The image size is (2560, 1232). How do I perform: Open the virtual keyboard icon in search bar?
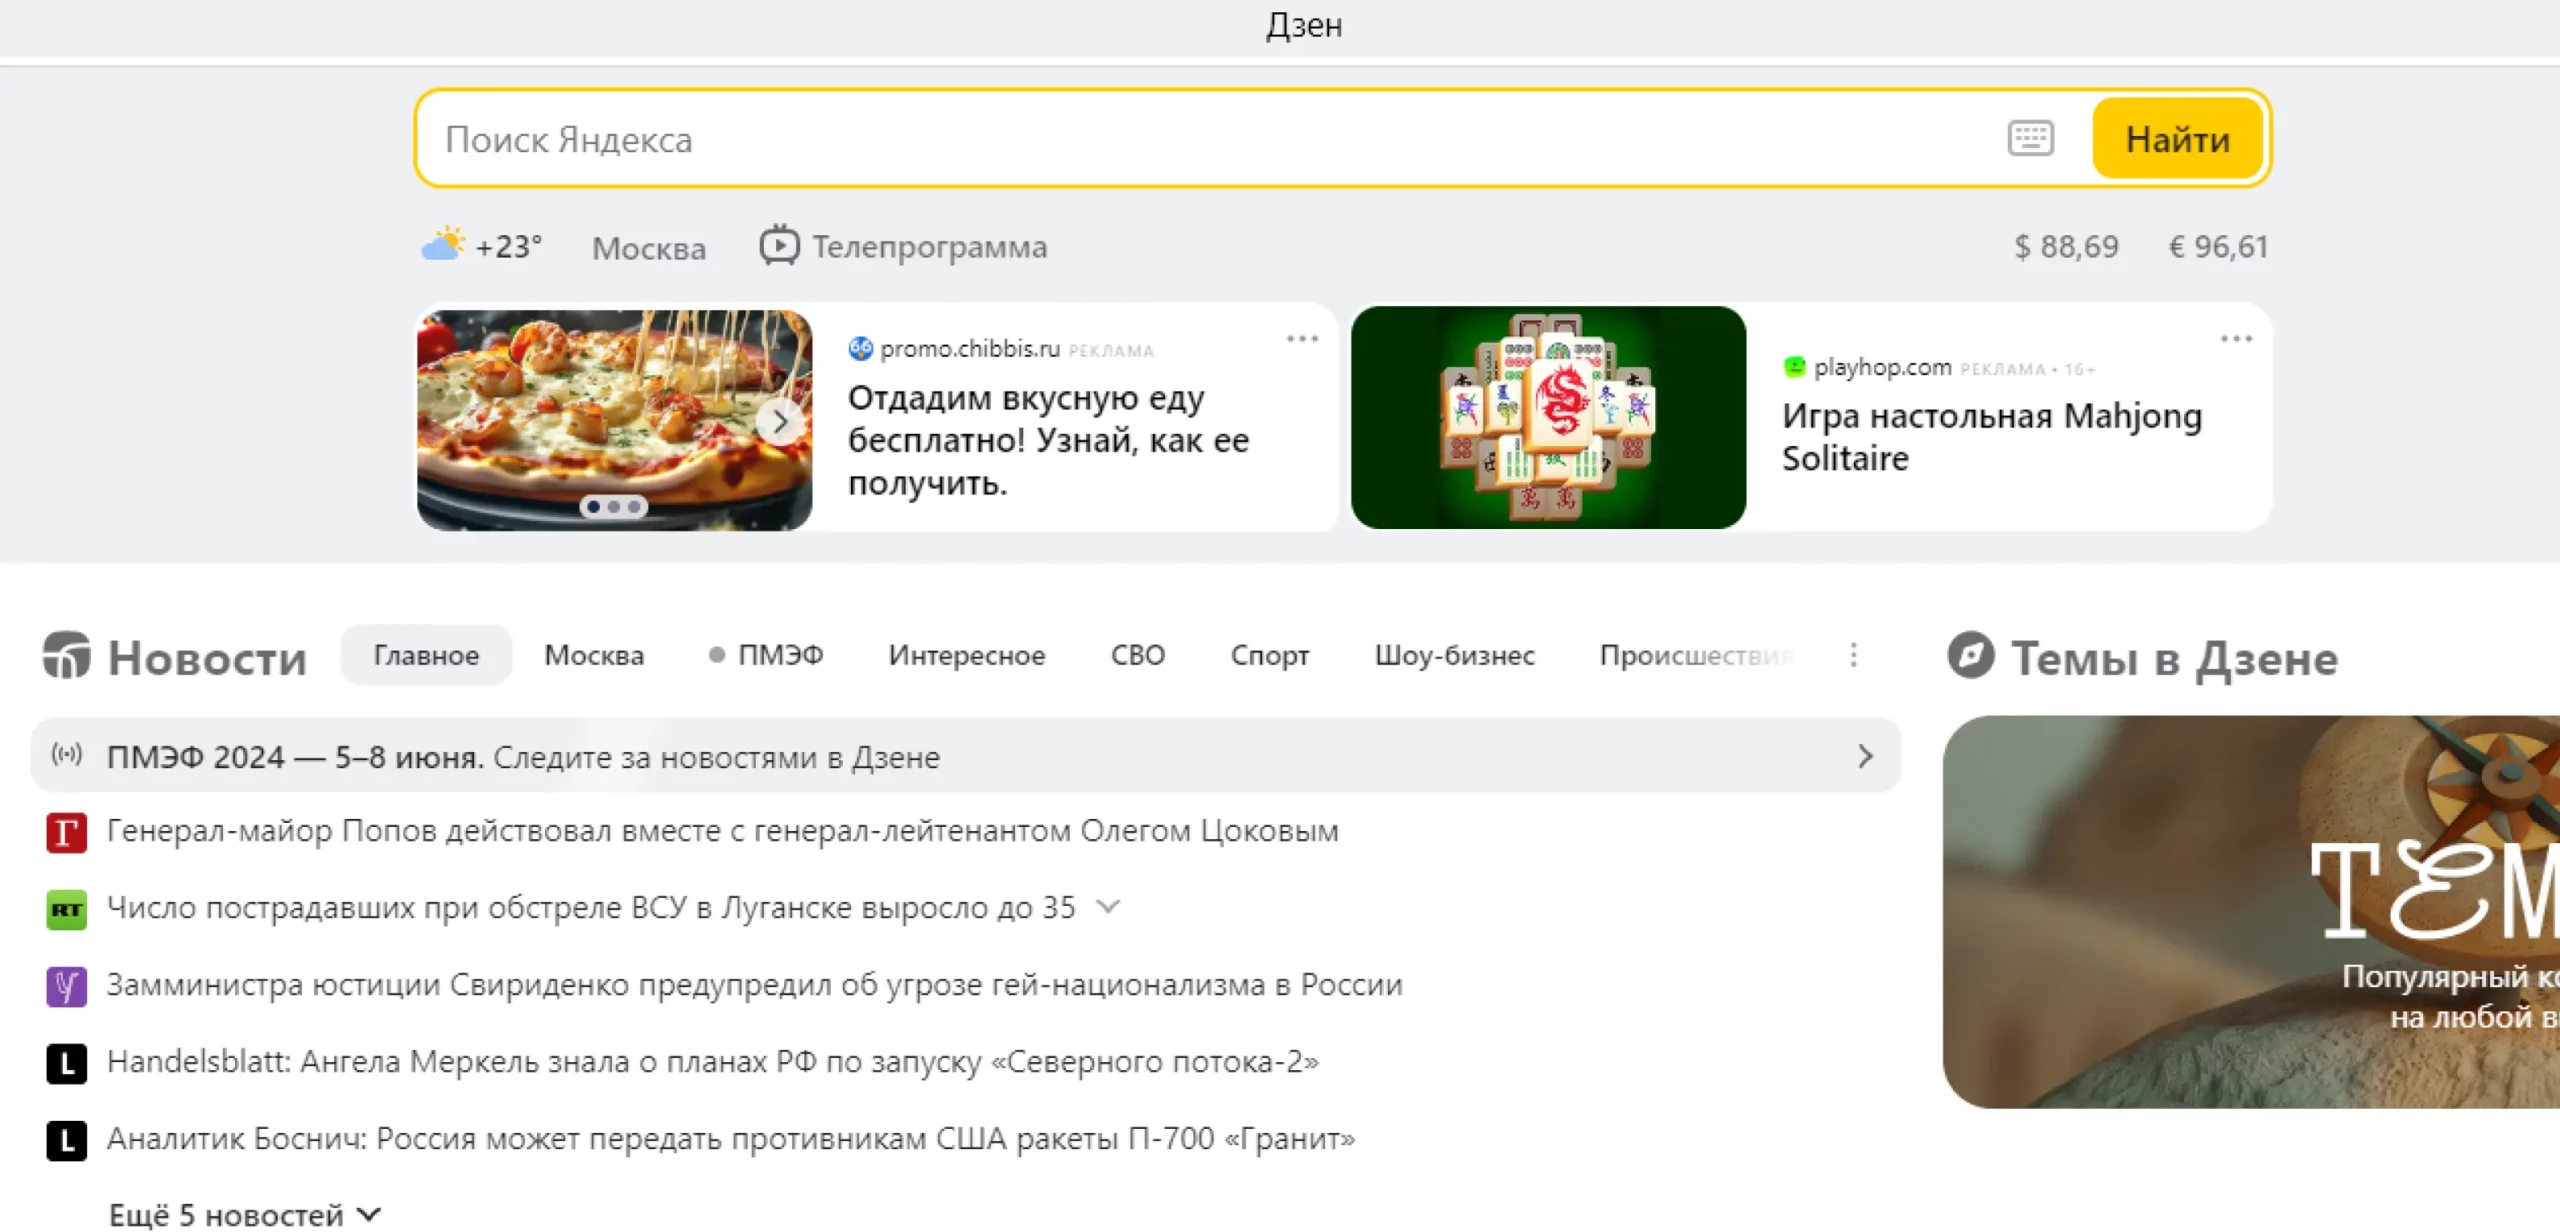[x=2030, y=138]
